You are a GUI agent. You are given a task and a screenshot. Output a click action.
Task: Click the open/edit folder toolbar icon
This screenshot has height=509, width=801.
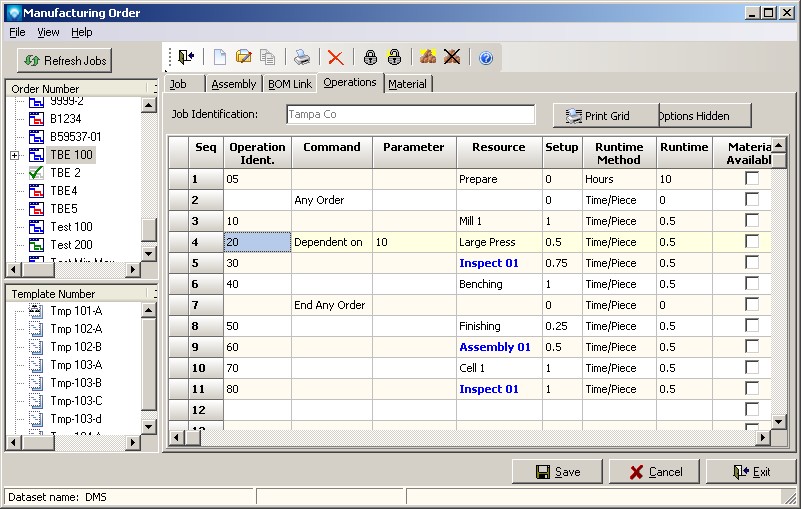click(x=244, y=58)
